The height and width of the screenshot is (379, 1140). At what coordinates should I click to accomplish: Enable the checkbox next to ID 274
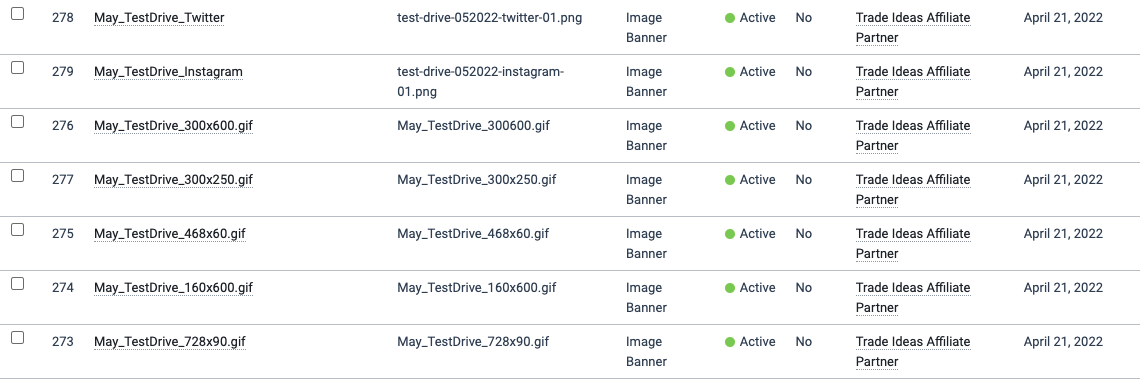[x=17, y=284]
